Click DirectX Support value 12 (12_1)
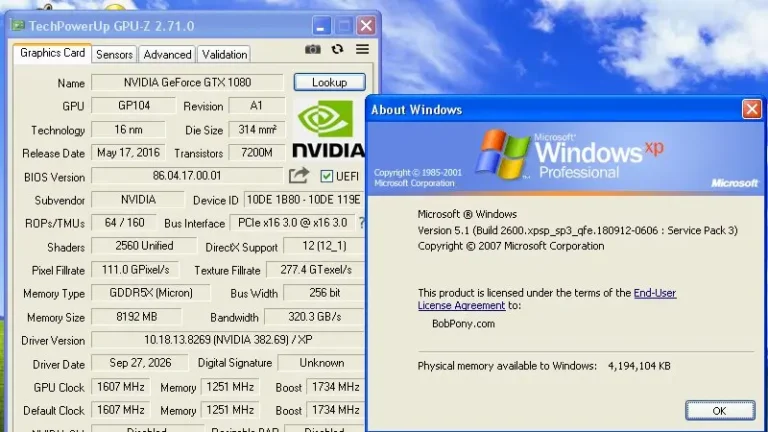Image resolution: width=768 pixels, height=432 pixels. click(324, 246)
